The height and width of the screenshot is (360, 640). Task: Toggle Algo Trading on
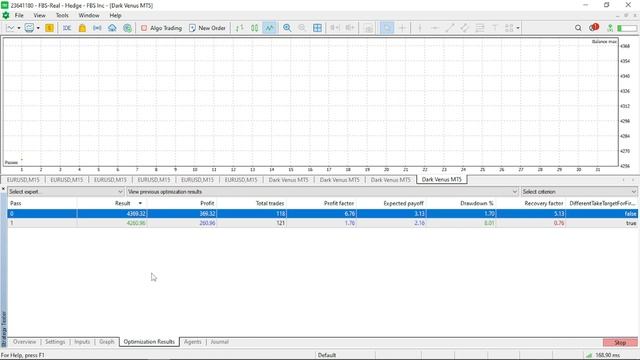click(161, 28)
